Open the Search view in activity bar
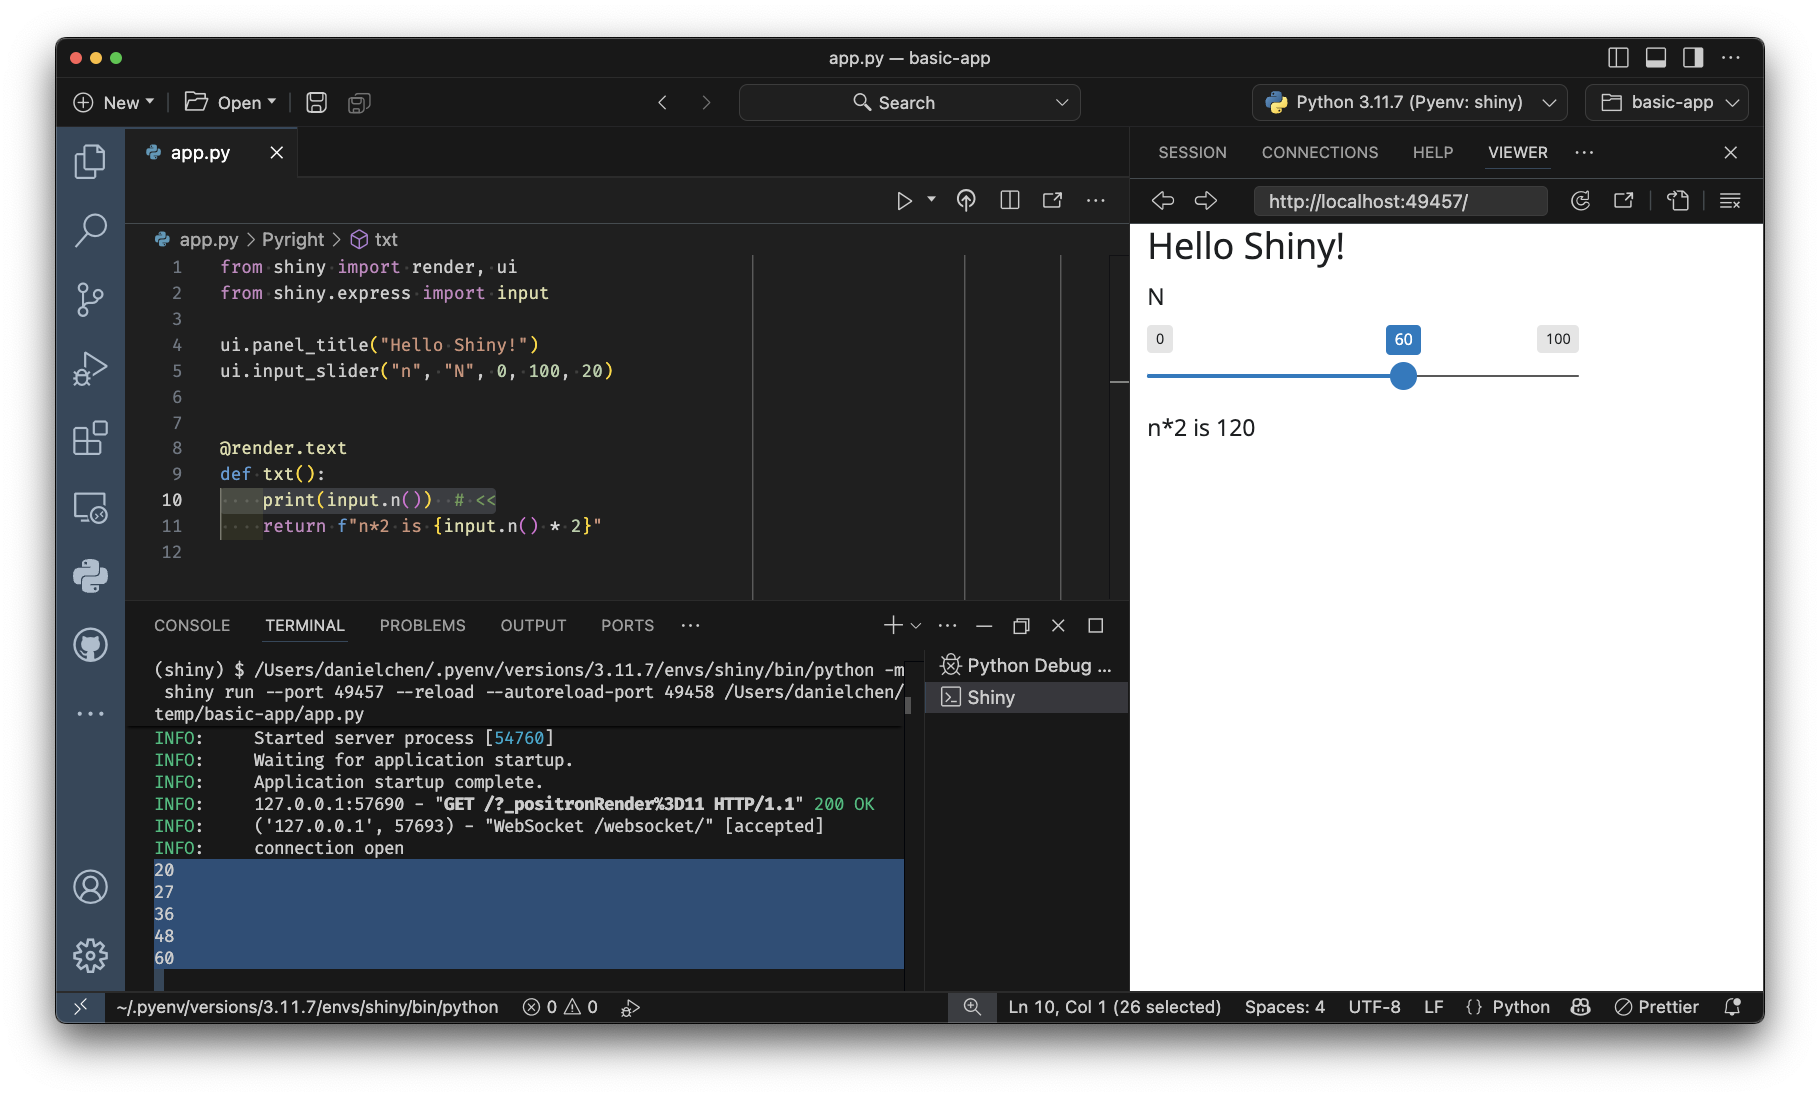 90,230
